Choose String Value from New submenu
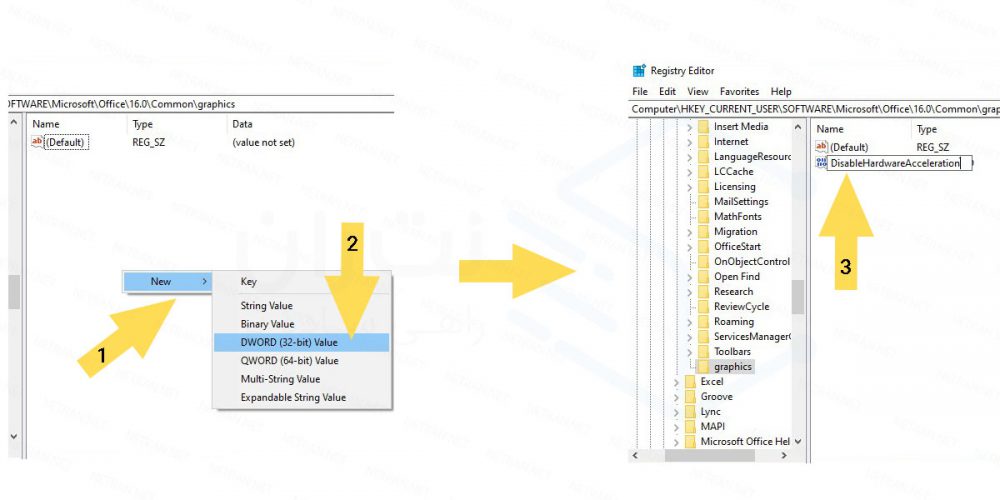Image resolution: width=1000 pixels, height=500 pixels. (x=267, y=306)
